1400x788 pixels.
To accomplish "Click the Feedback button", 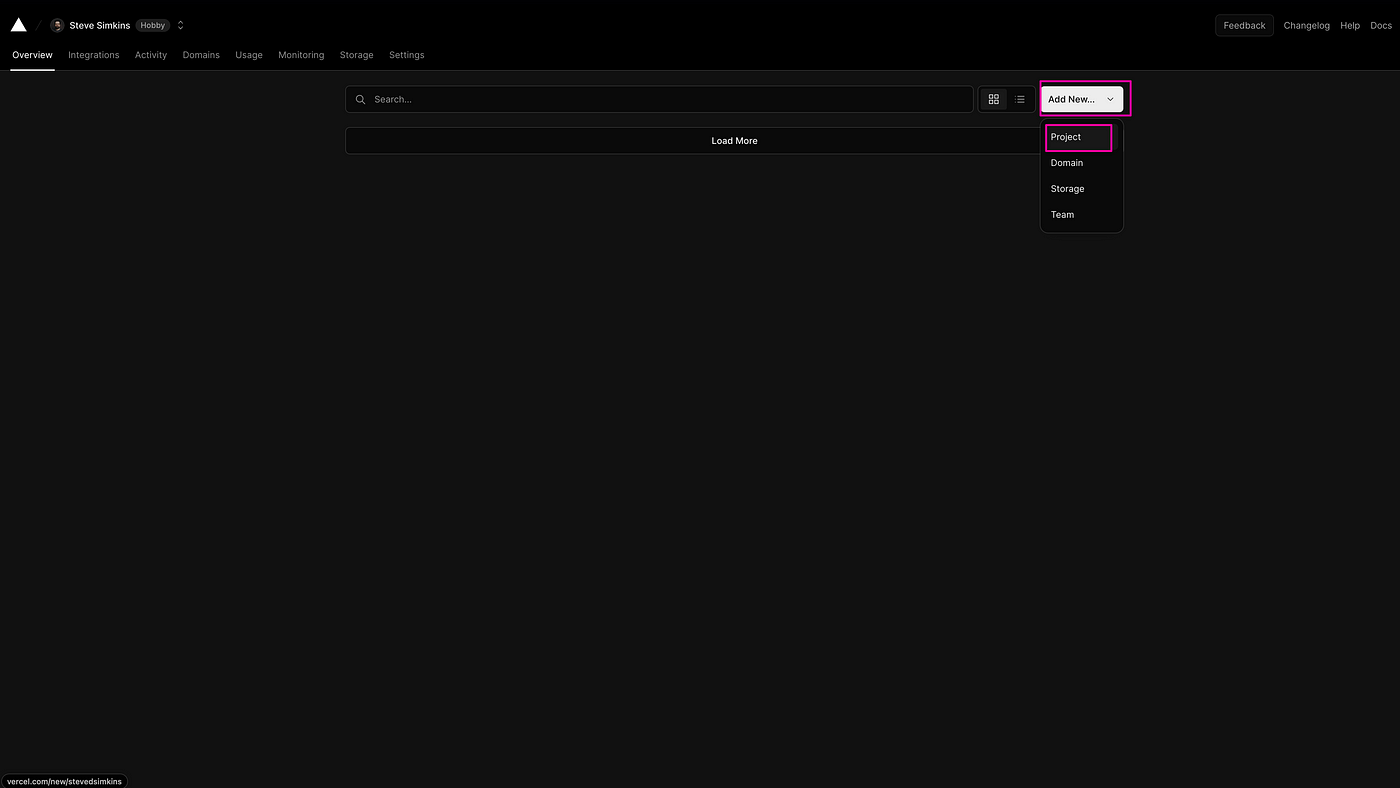I will (x=1244, y=25).
